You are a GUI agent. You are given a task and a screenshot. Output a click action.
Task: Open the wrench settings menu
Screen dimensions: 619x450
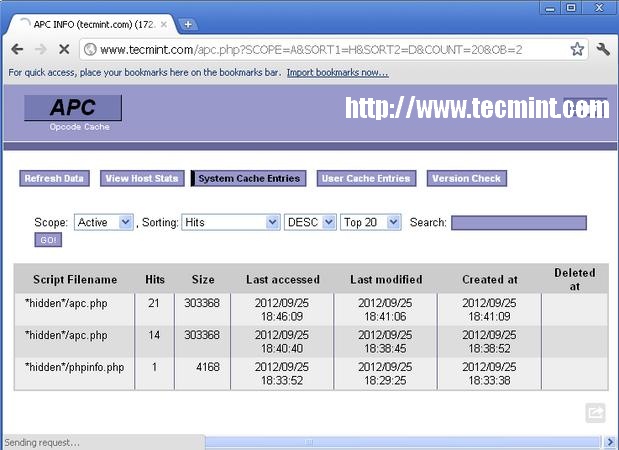[x=603, y=48]
